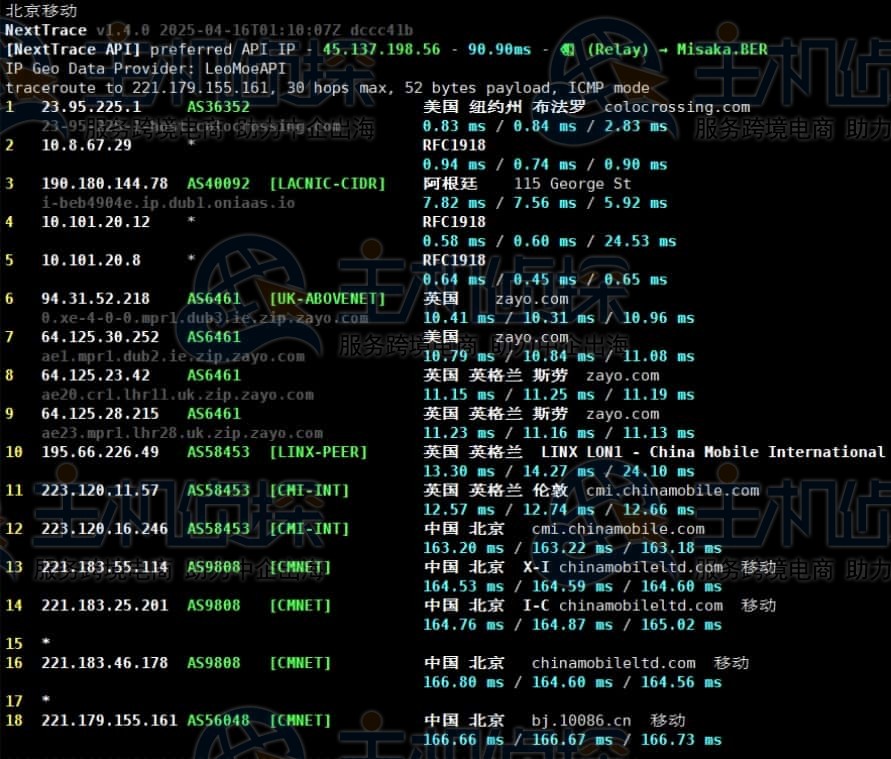
Task: Select IP 64.125.23.42 on hop 8
Action: coord(95,375)
